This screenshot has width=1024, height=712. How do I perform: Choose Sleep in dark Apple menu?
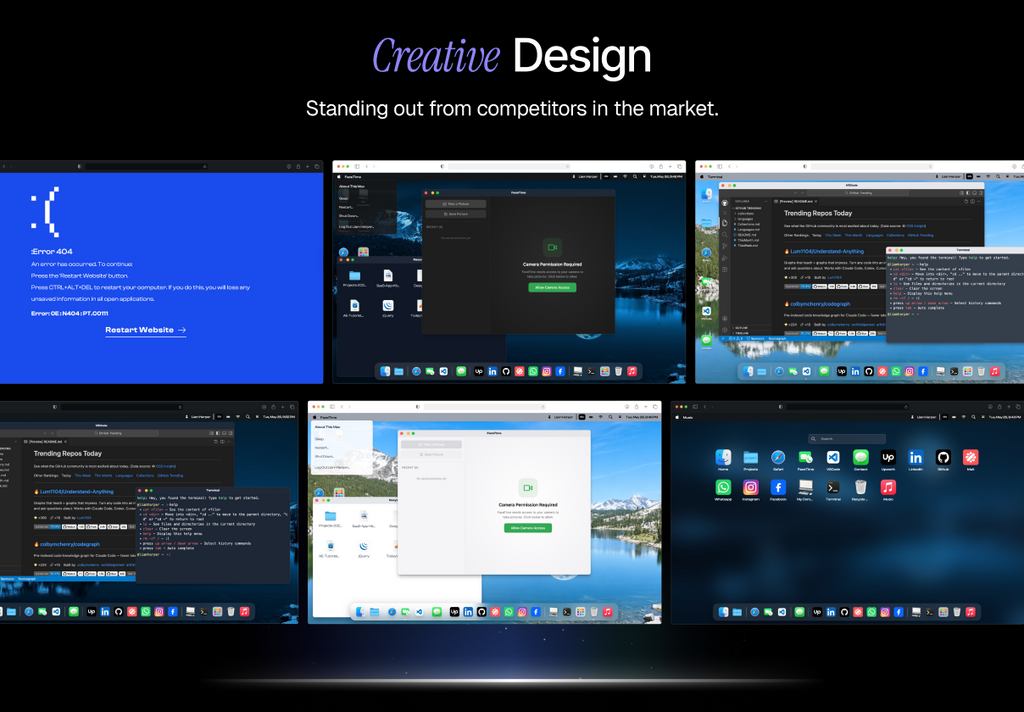coord(344,199)
